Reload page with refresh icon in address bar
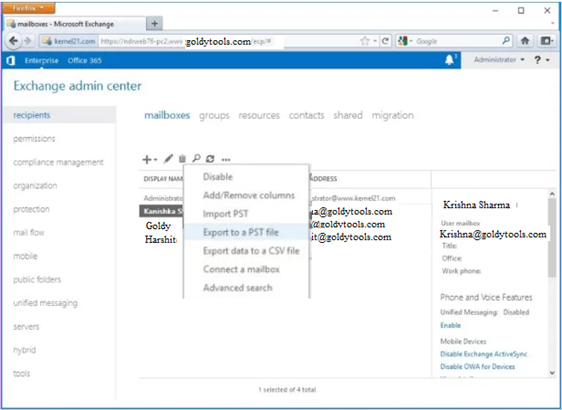Image resolution: width=562 pixels, height=410 pixels. point(386,41)
